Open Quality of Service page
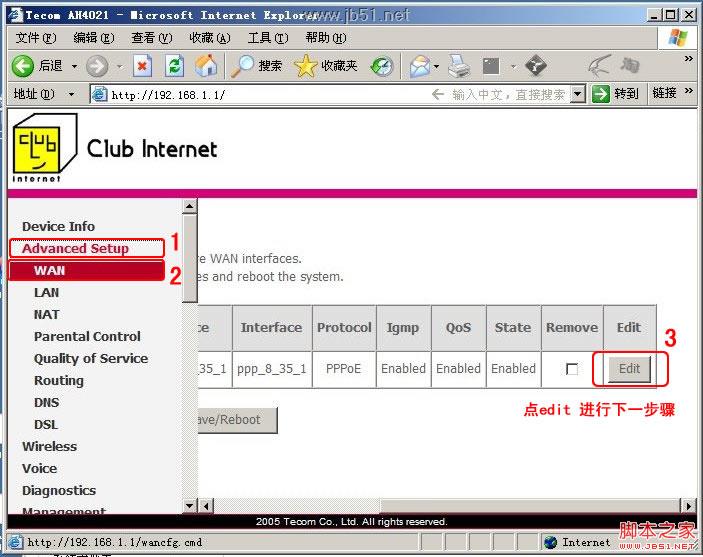The height and width of the screenshot is (557, 703). pos(91,359)
